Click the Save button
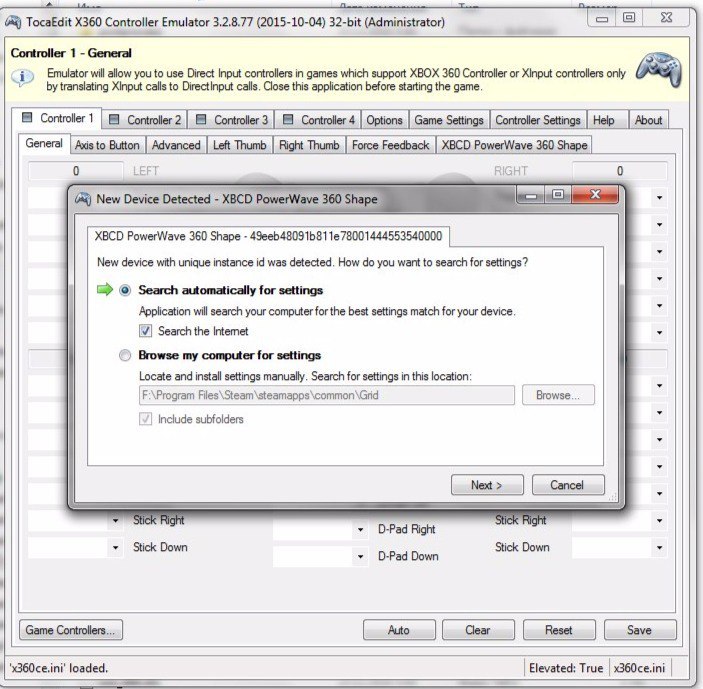 (639, 630)
